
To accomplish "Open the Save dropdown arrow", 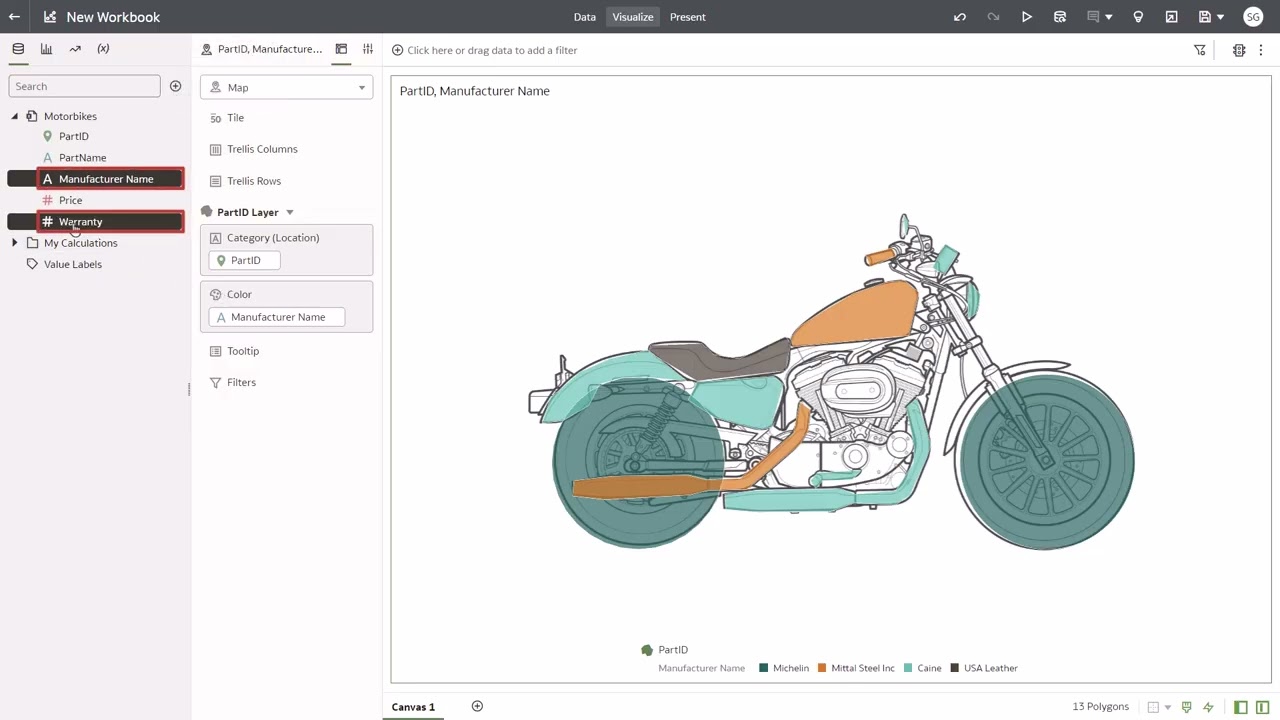I will 1221,17.
